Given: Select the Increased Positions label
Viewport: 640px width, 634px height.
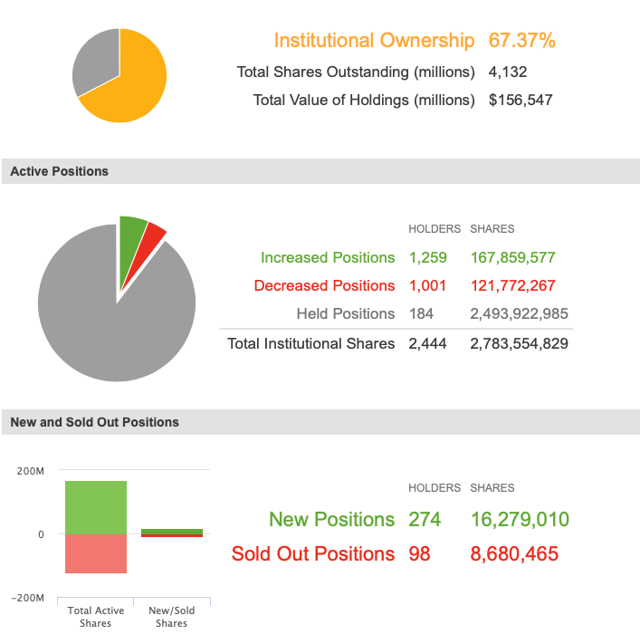Looking at the screenshot, I should [328, 258].
